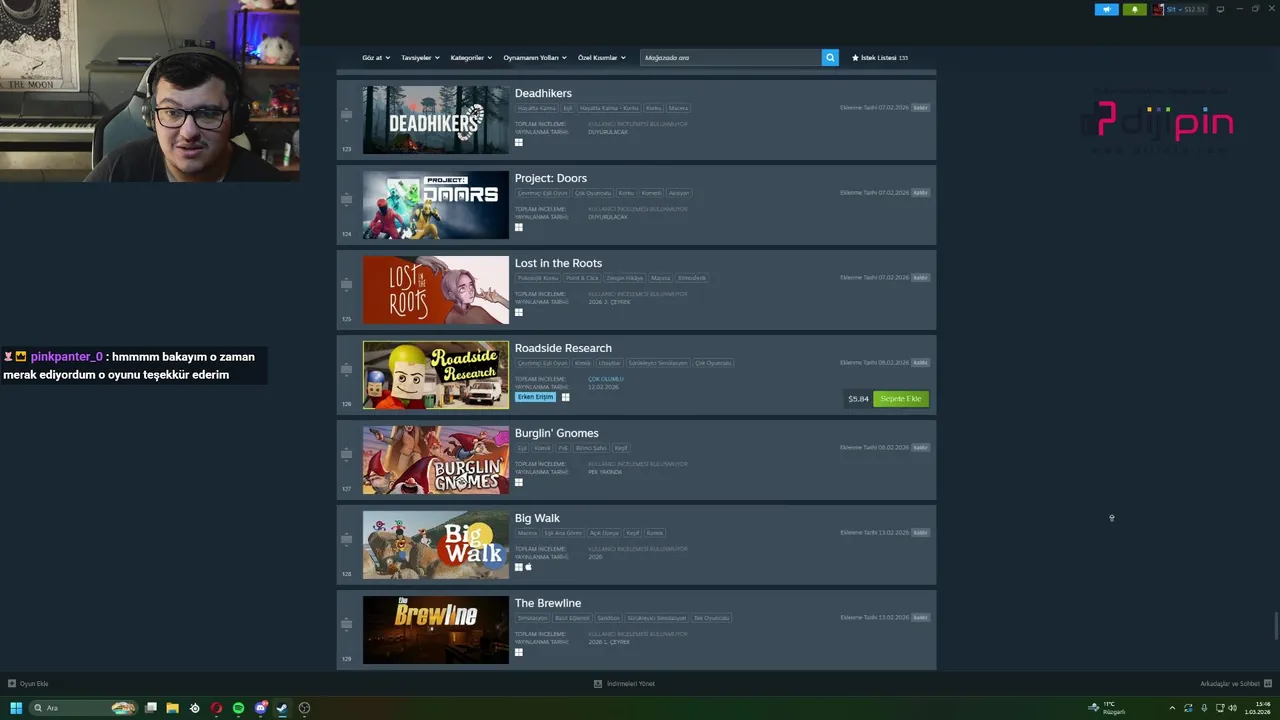The height and width of the screenshot is (720, 1280).
Task: Select the PvE tag on Burglin' Gnomes
Action: [563, 448]
